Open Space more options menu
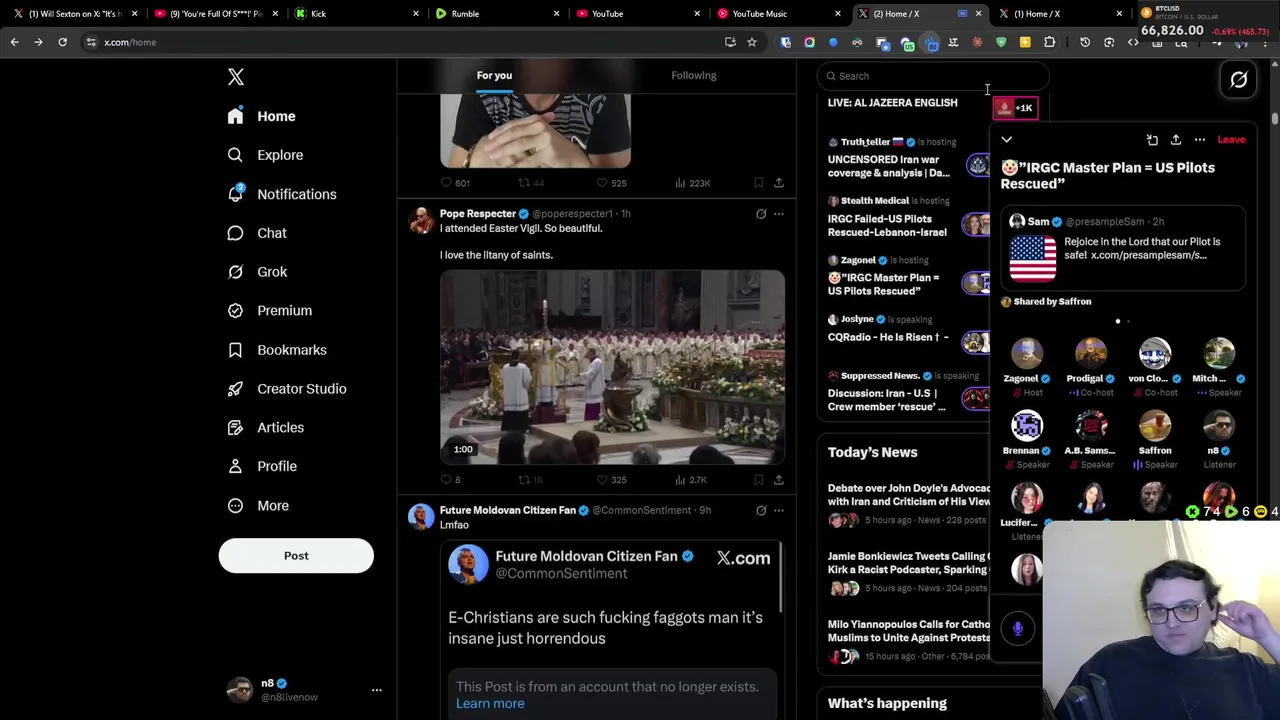 1200,140
